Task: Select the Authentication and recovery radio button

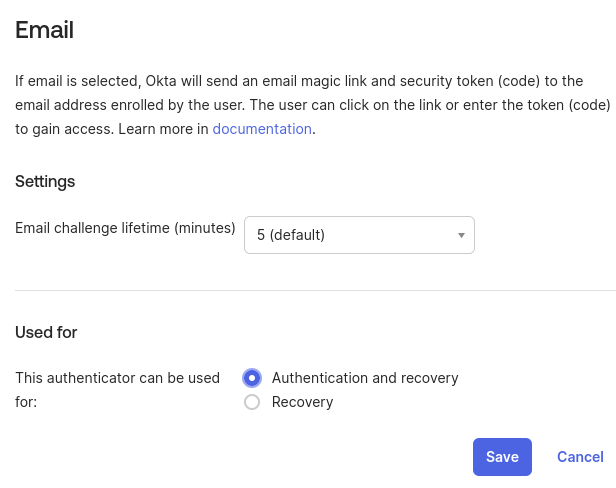Action: (252, 378)
